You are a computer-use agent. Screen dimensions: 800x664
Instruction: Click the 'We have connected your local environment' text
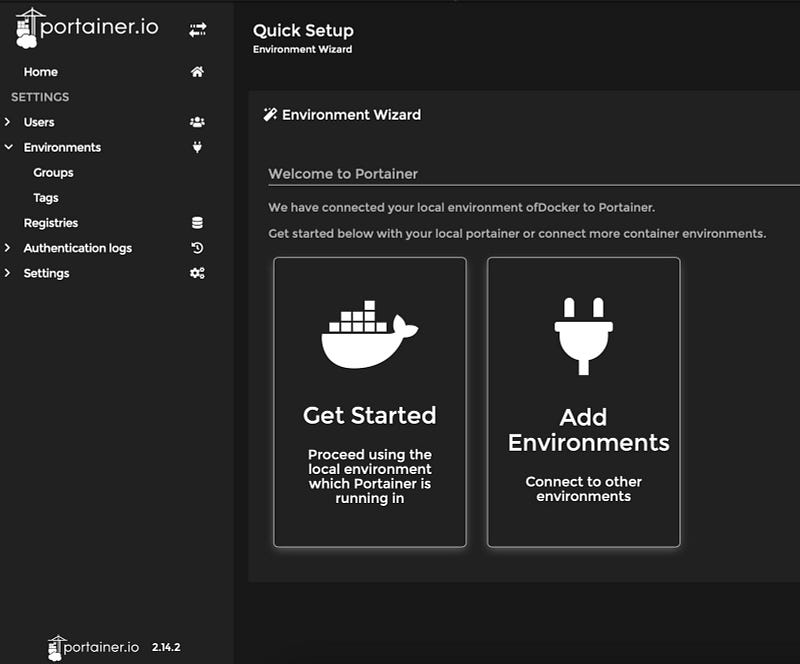click(462, 208)
